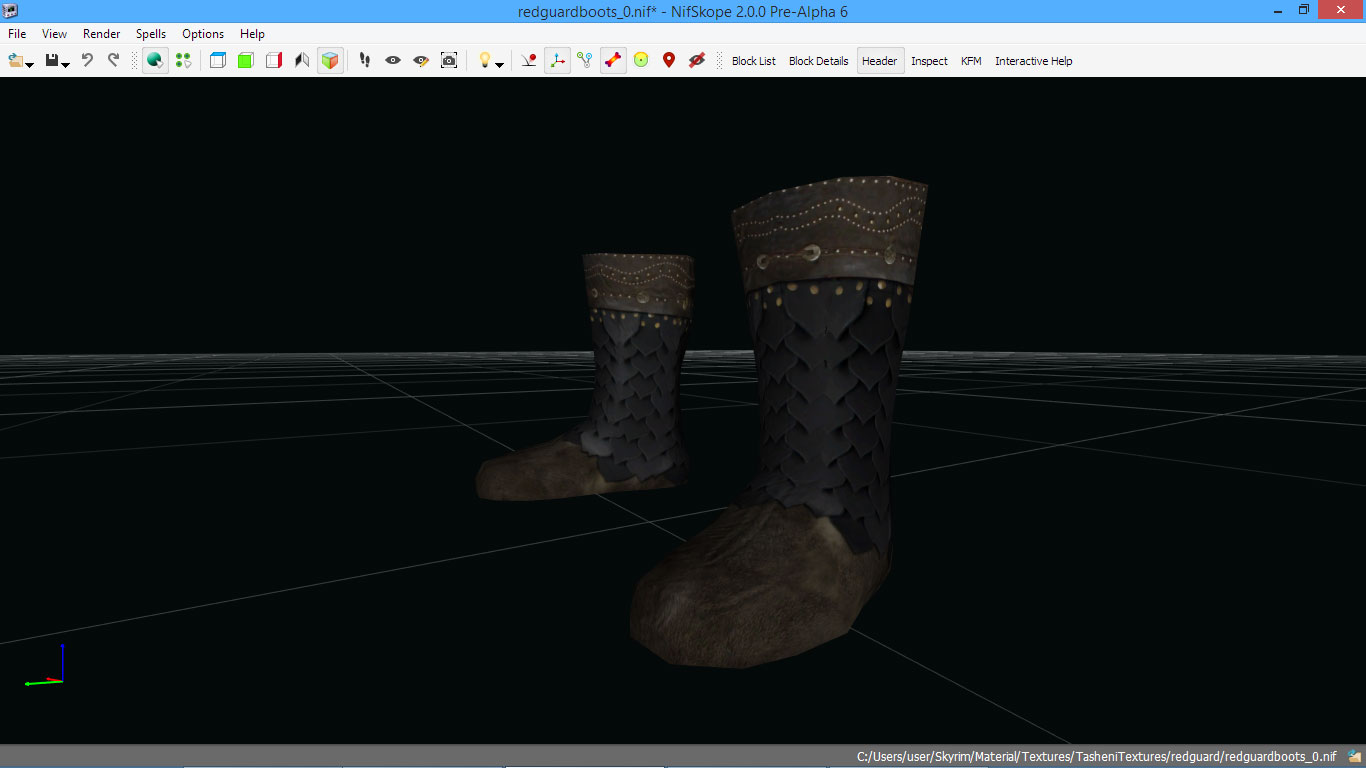
Task: Click the footsteps walk-mode icon
Action: pyautogui.click(x=365, y=61)
